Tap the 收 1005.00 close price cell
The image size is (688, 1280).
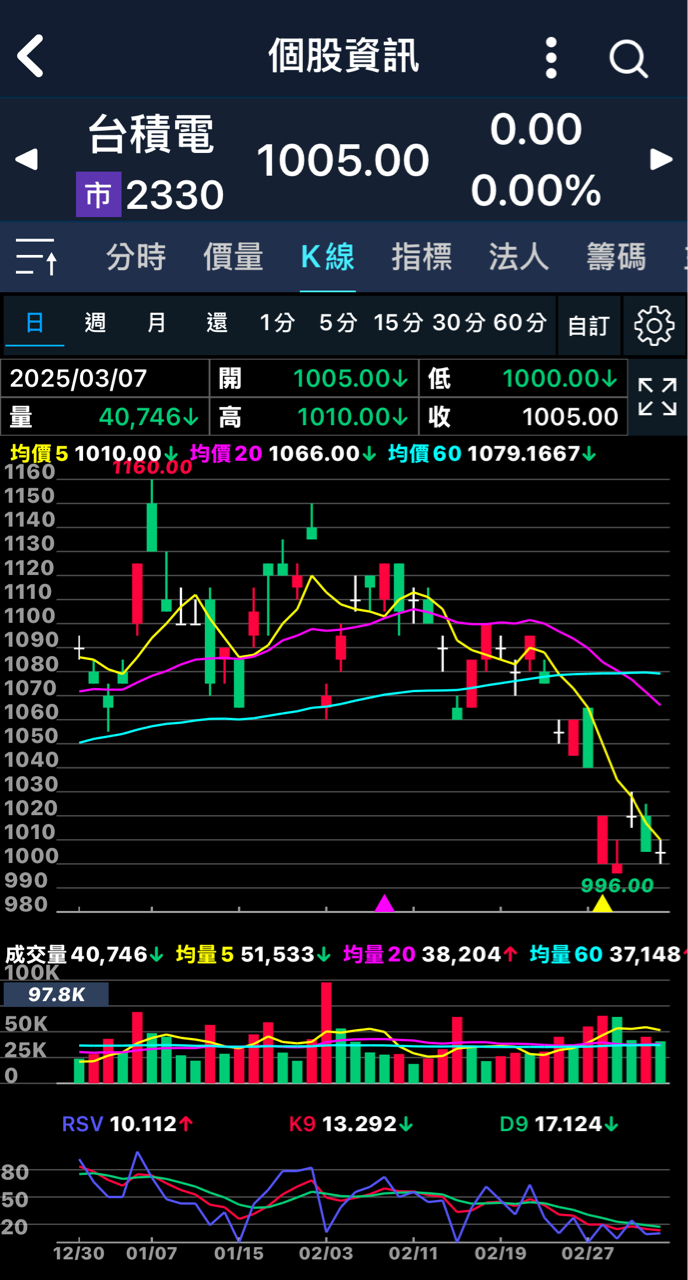click(x=524, y=416)
